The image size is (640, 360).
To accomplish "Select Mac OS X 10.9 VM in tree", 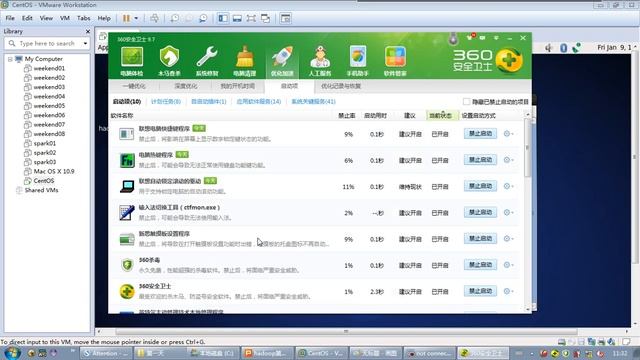I will click(x=53, y=171).
